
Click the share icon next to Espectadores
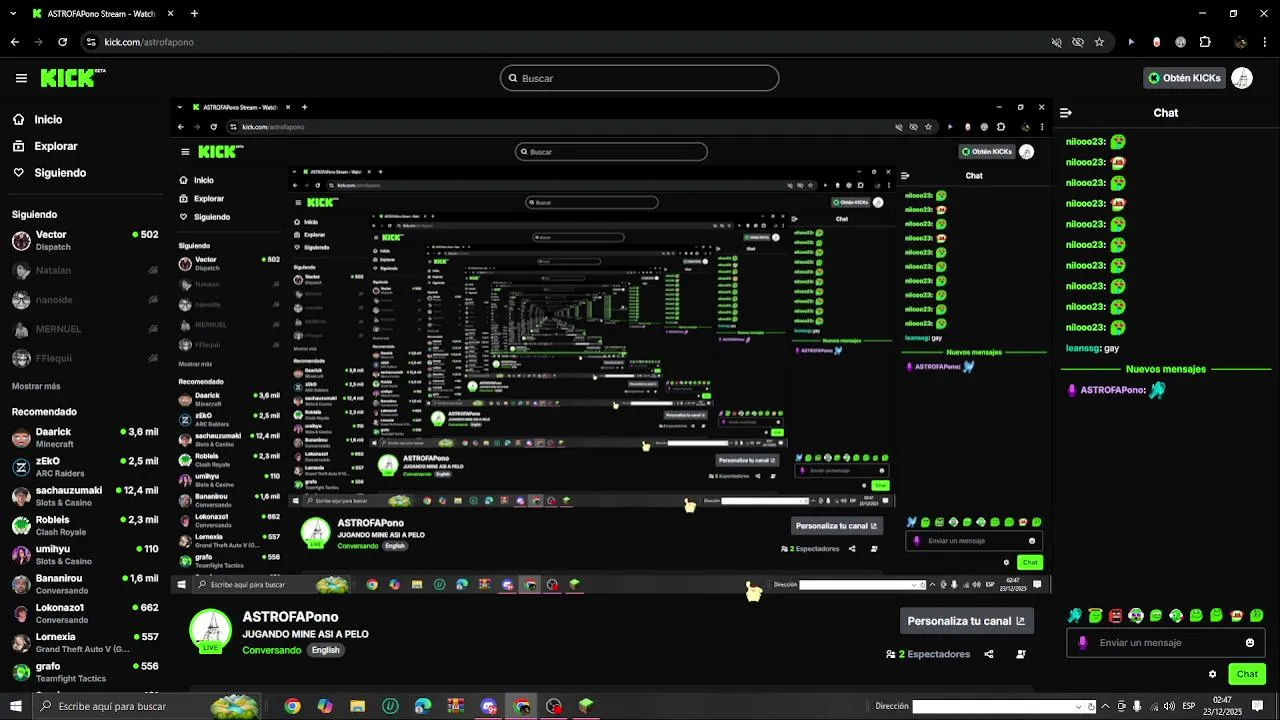pyautogui.click(x=988, y=654)
